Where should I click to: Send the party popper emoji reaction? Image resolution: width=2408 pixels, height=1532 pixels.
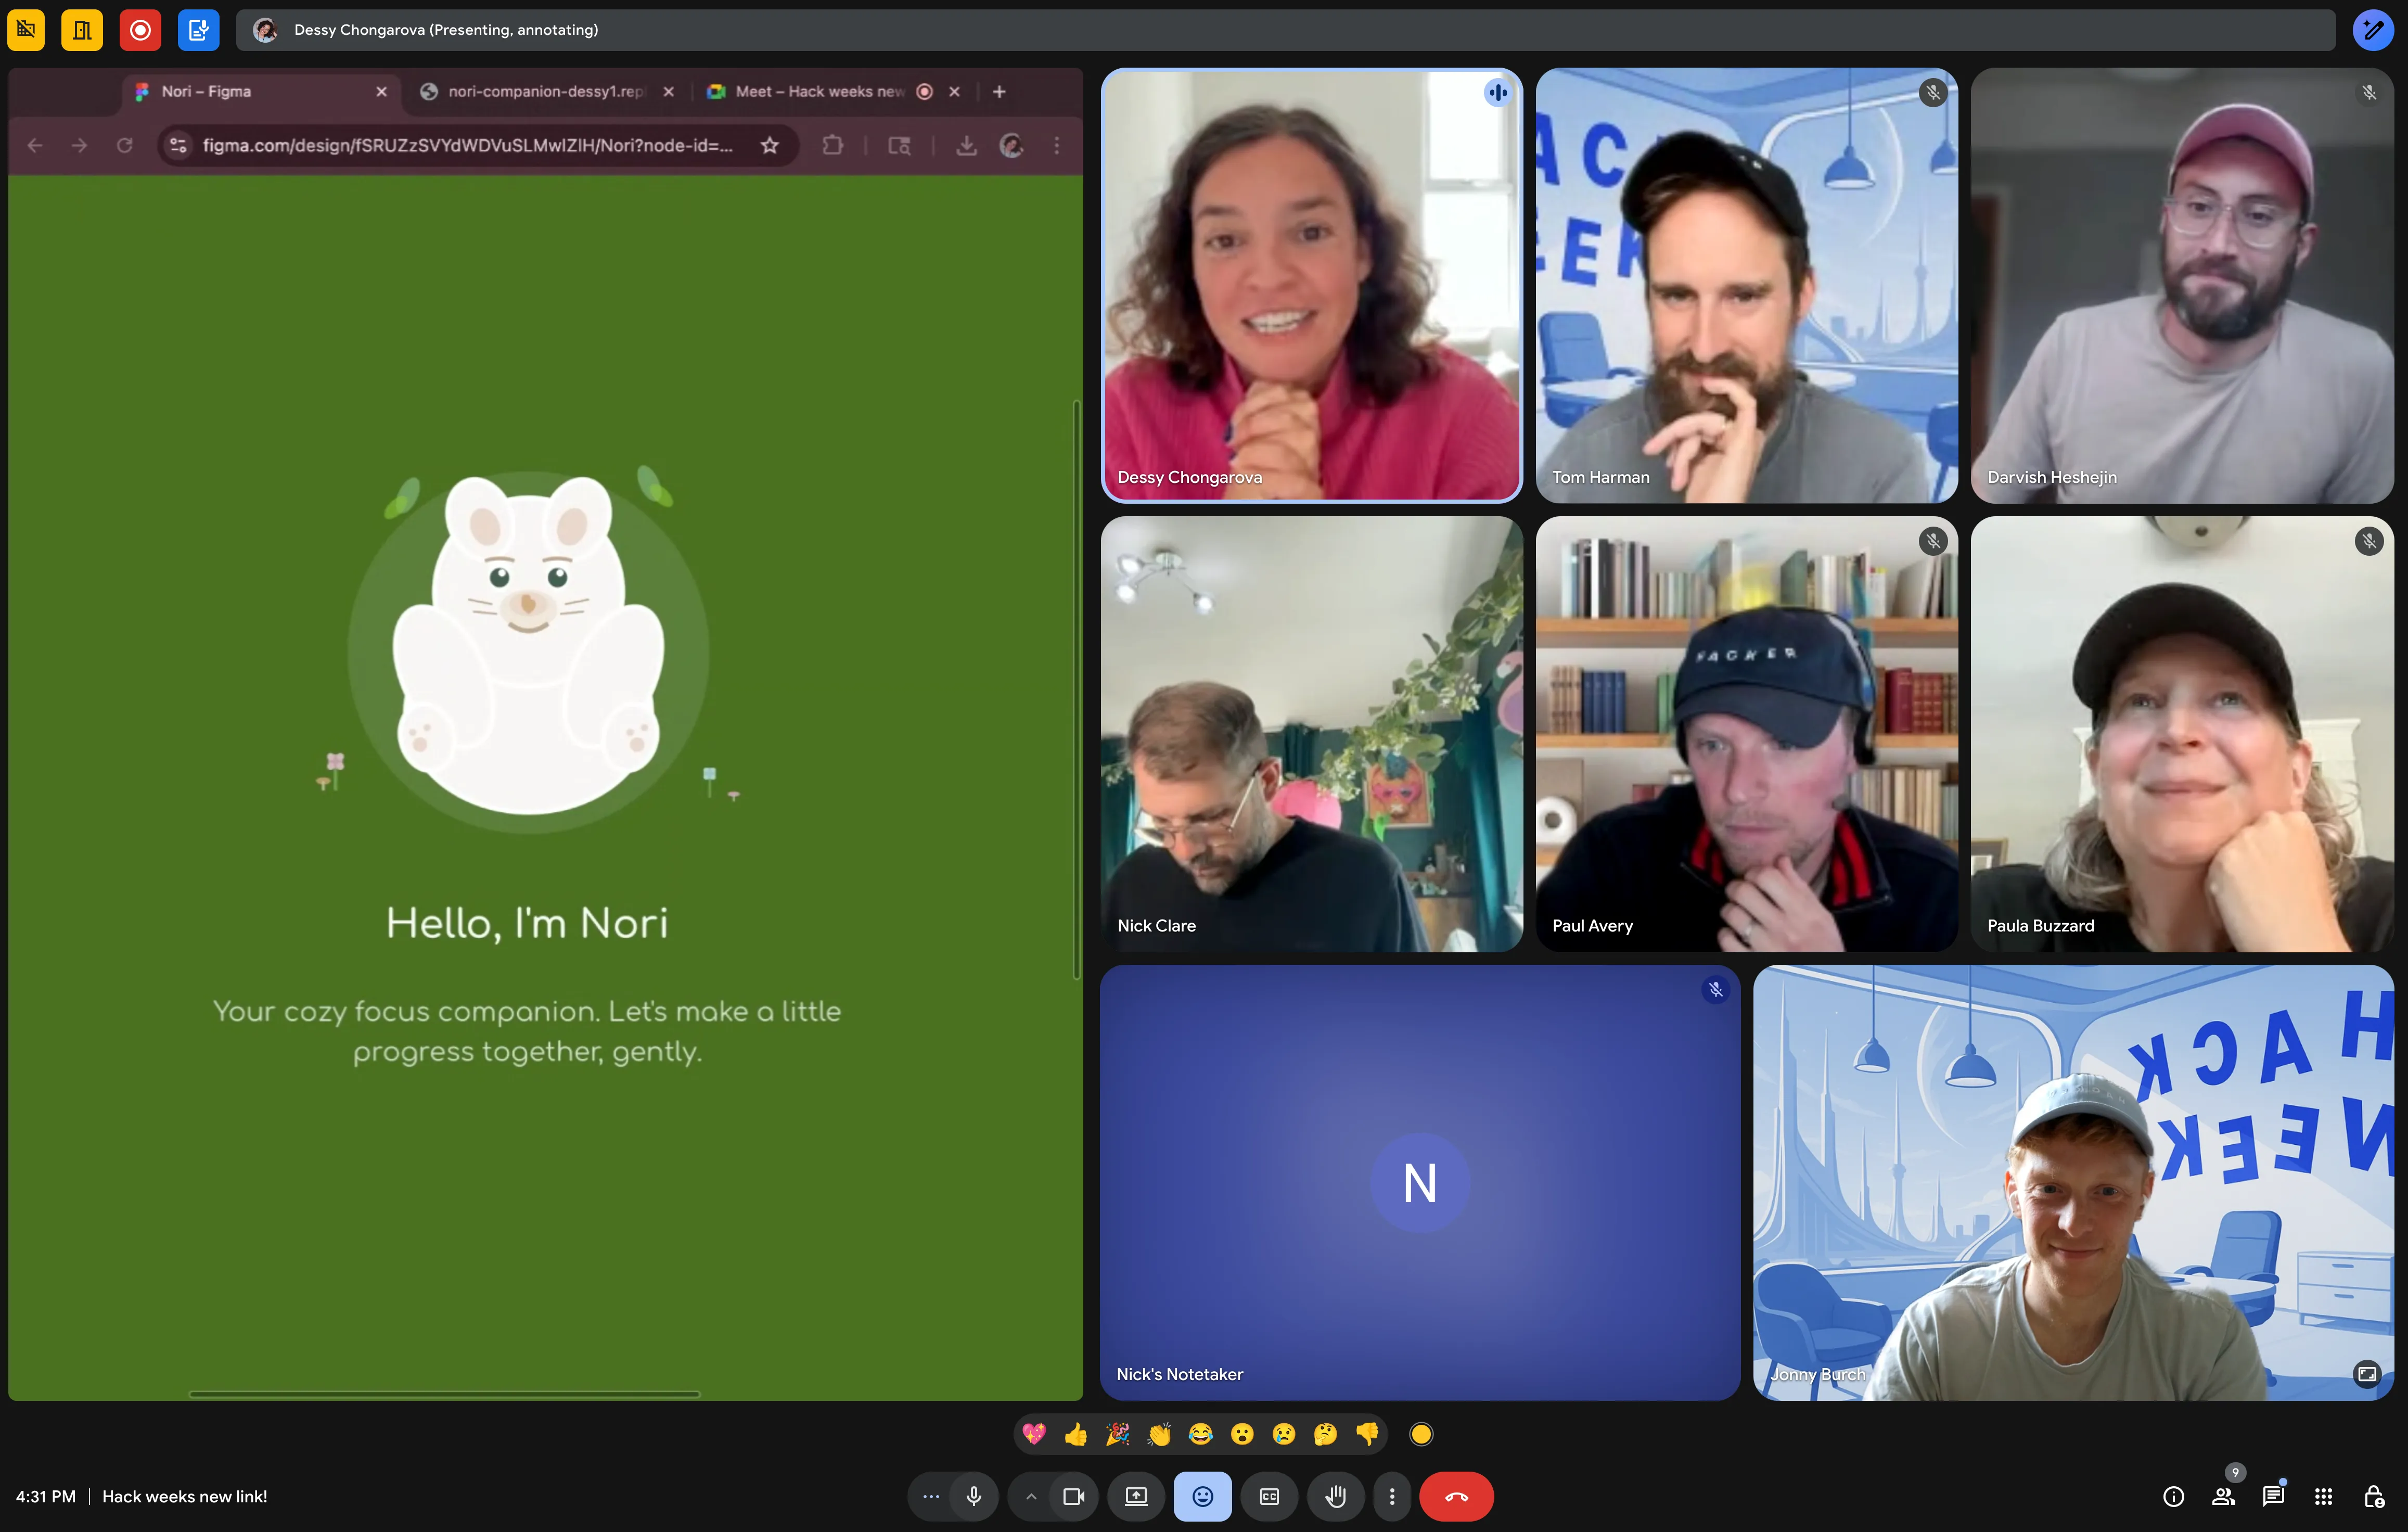[x=1118, y=1434]
